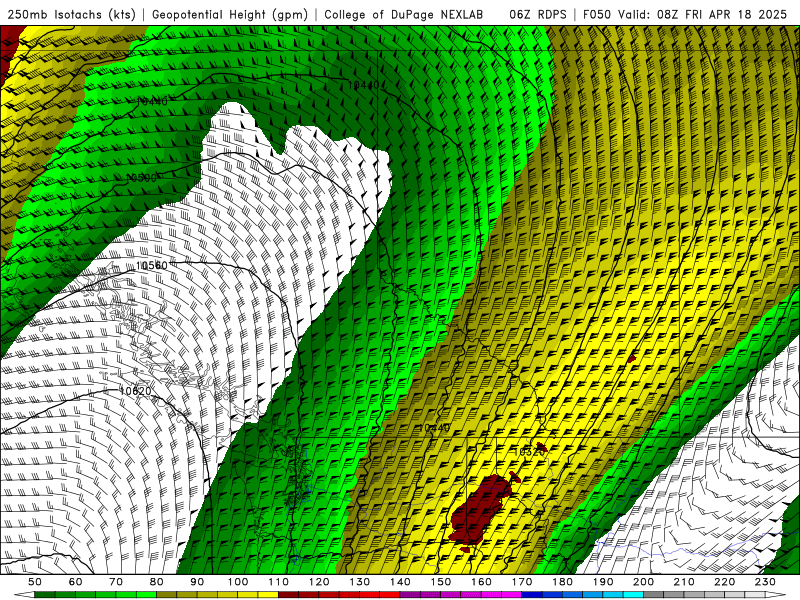Screen dimensions: 800x600
Task: Click the 10560 height contour label
Action: [x=152, y=265]
